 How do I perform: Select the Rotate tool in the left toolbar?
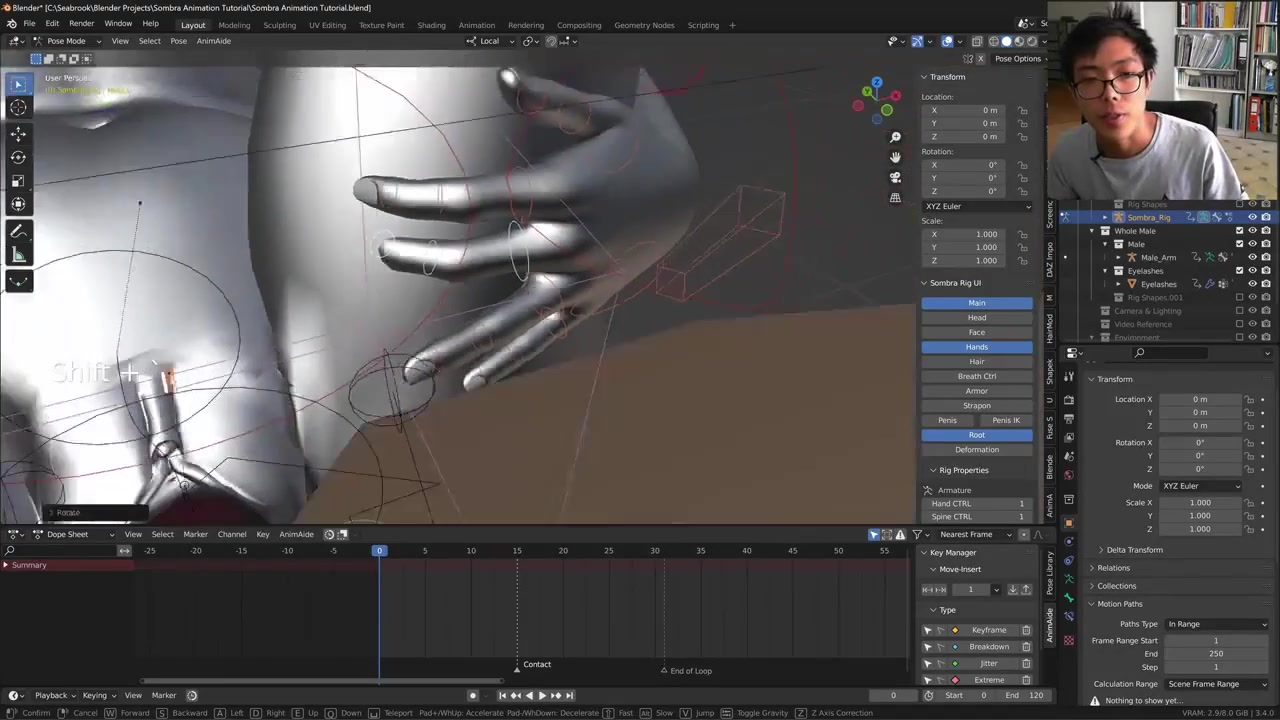tap(18, 157)
